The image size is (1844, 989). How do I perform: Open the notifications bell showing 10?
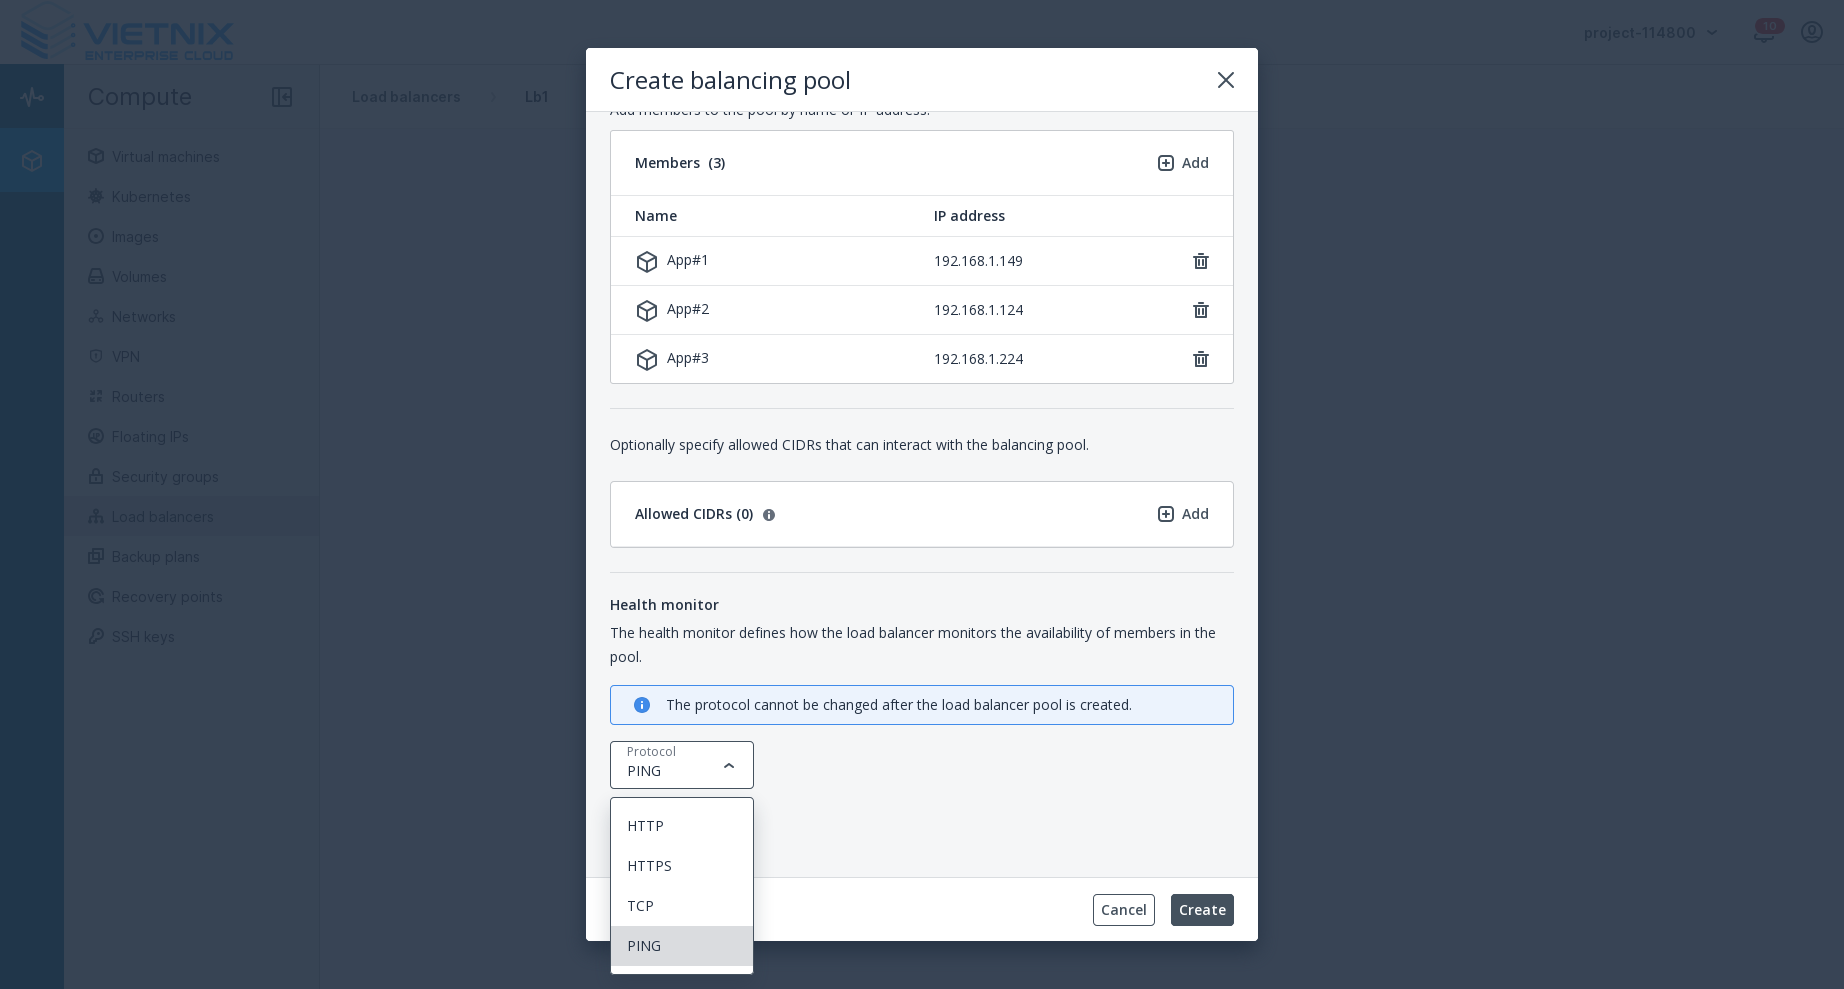coord(1765,32)
